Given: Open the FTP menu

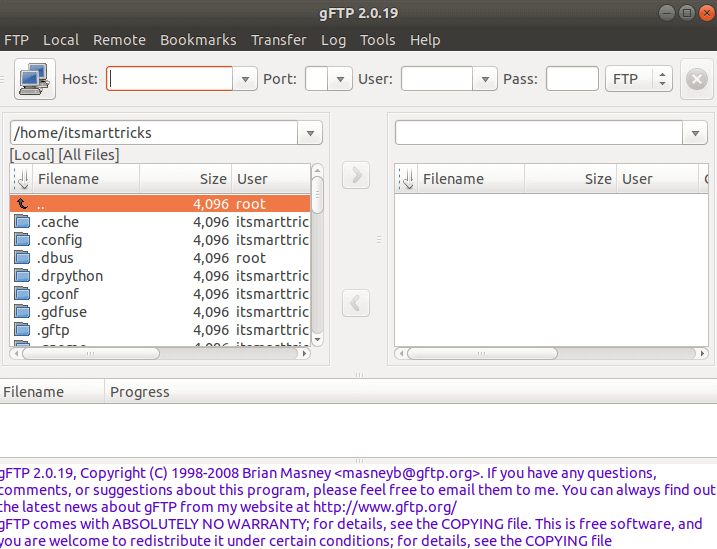Looking at the screenshot, I should pos(16,40).
